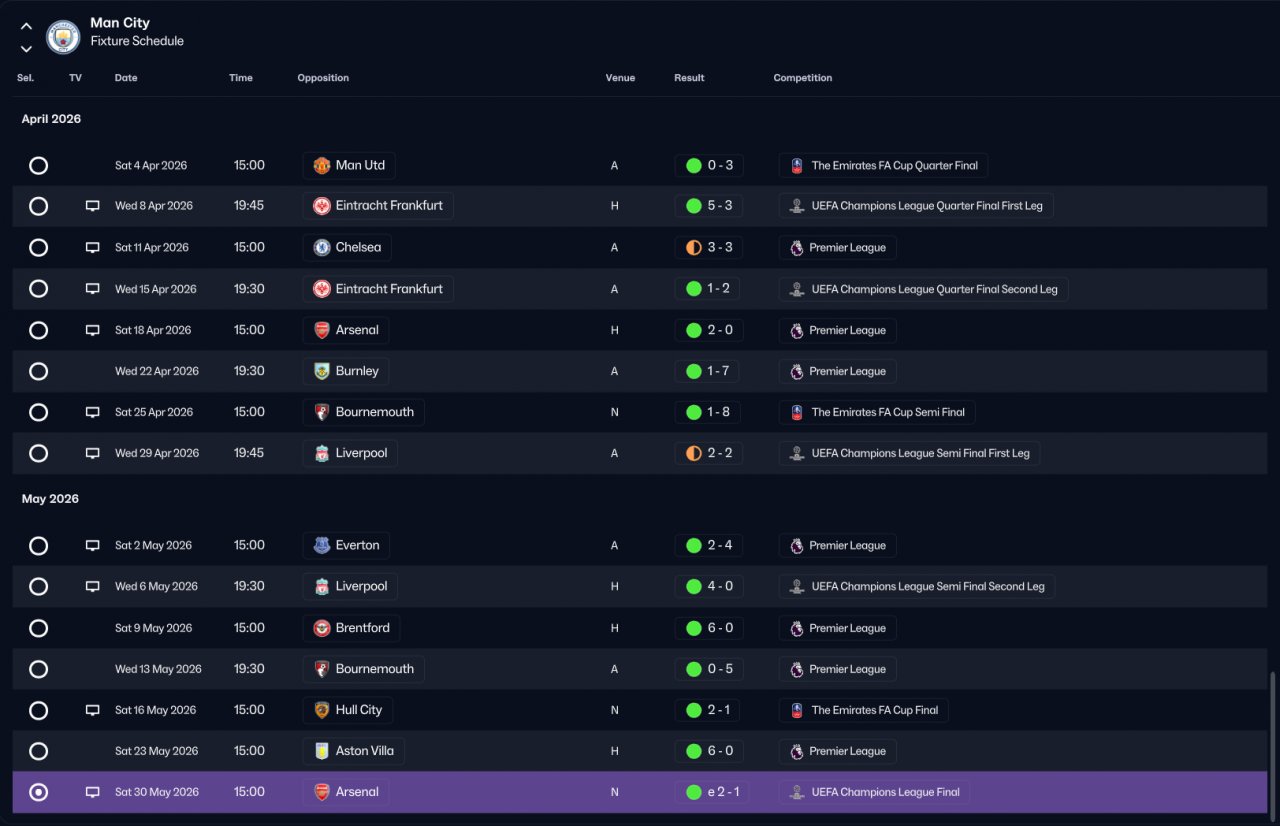View the 3 - 3 draw against Chelsea
This screenshot has width=1280, height=826.
point(708,247)
